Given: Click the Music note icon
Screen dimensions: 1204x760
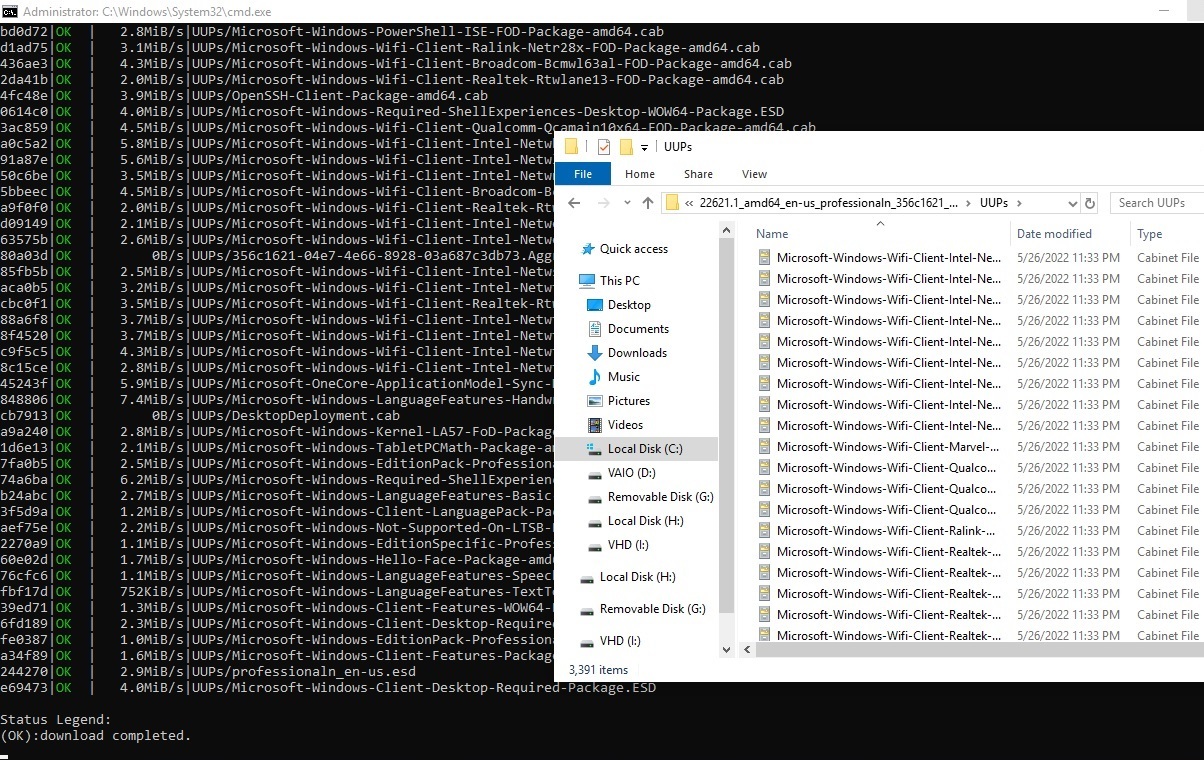Looking at the screenshot, I should [595, 377].
